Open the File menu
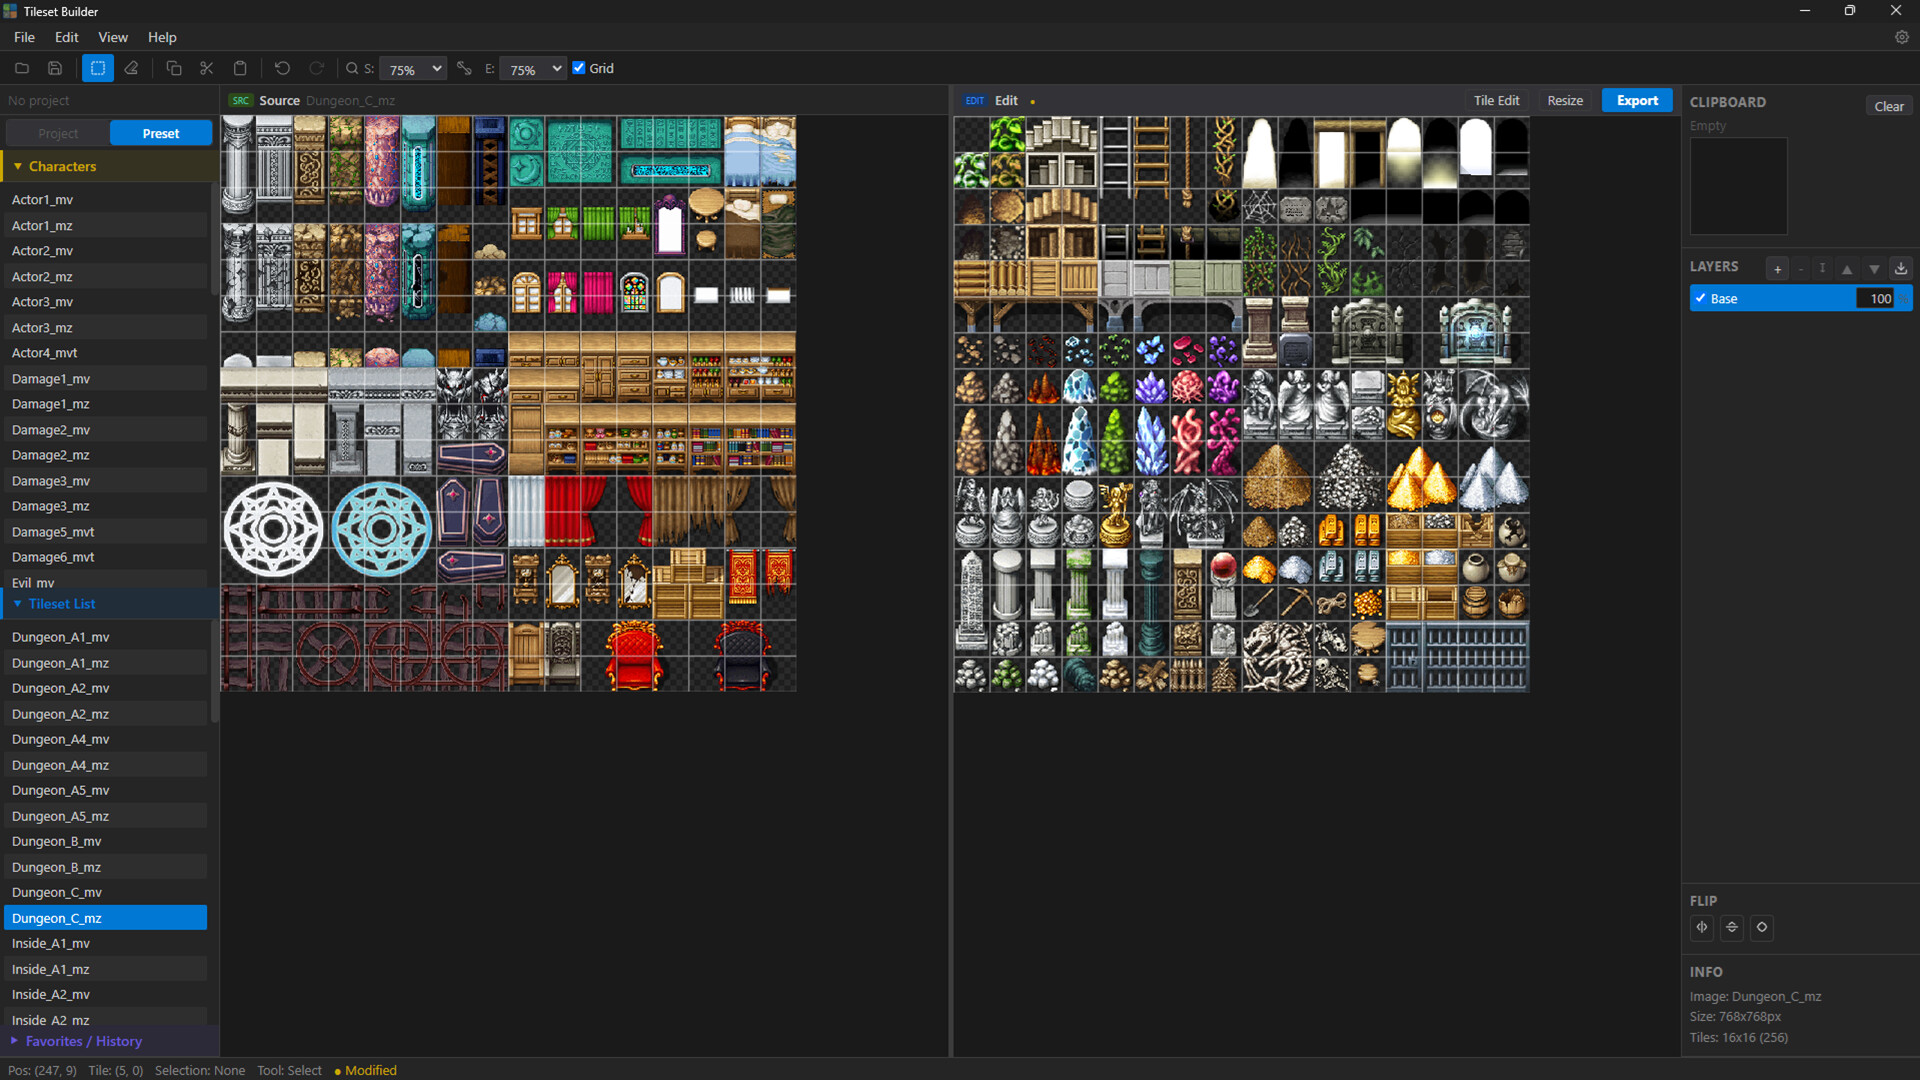Screen dimensions: 1920x1080 point(24,37)
